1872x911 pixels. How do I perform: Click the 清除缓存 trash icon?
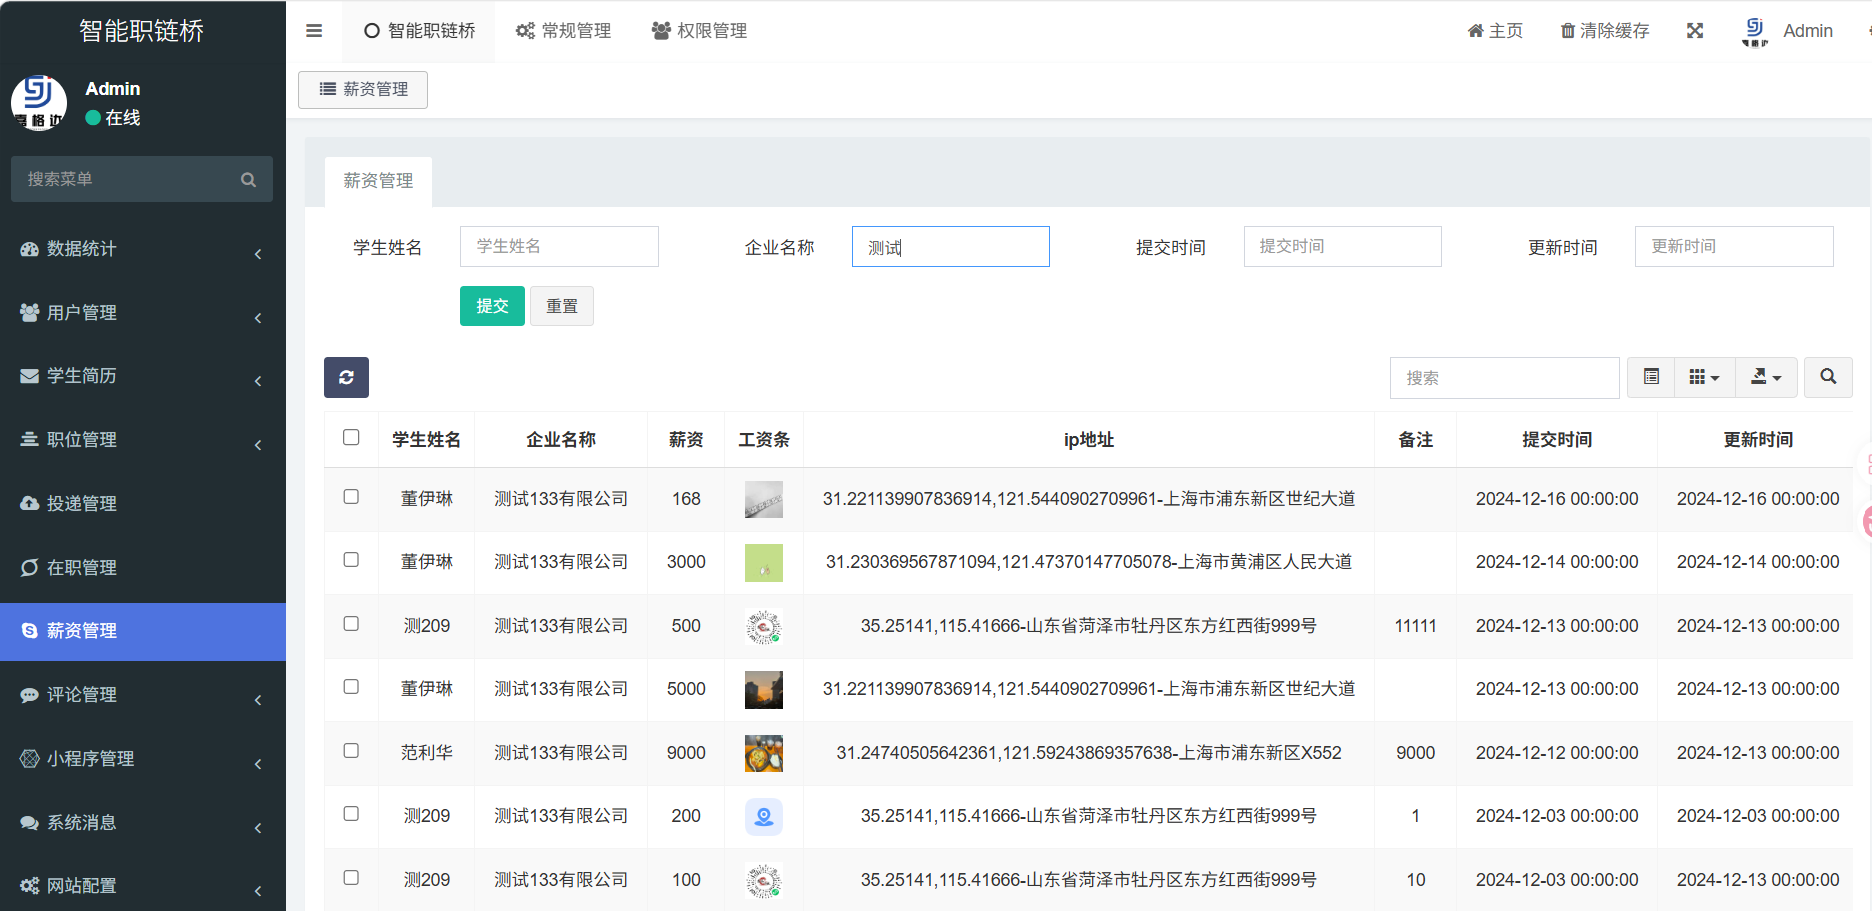coord(1567,31)
